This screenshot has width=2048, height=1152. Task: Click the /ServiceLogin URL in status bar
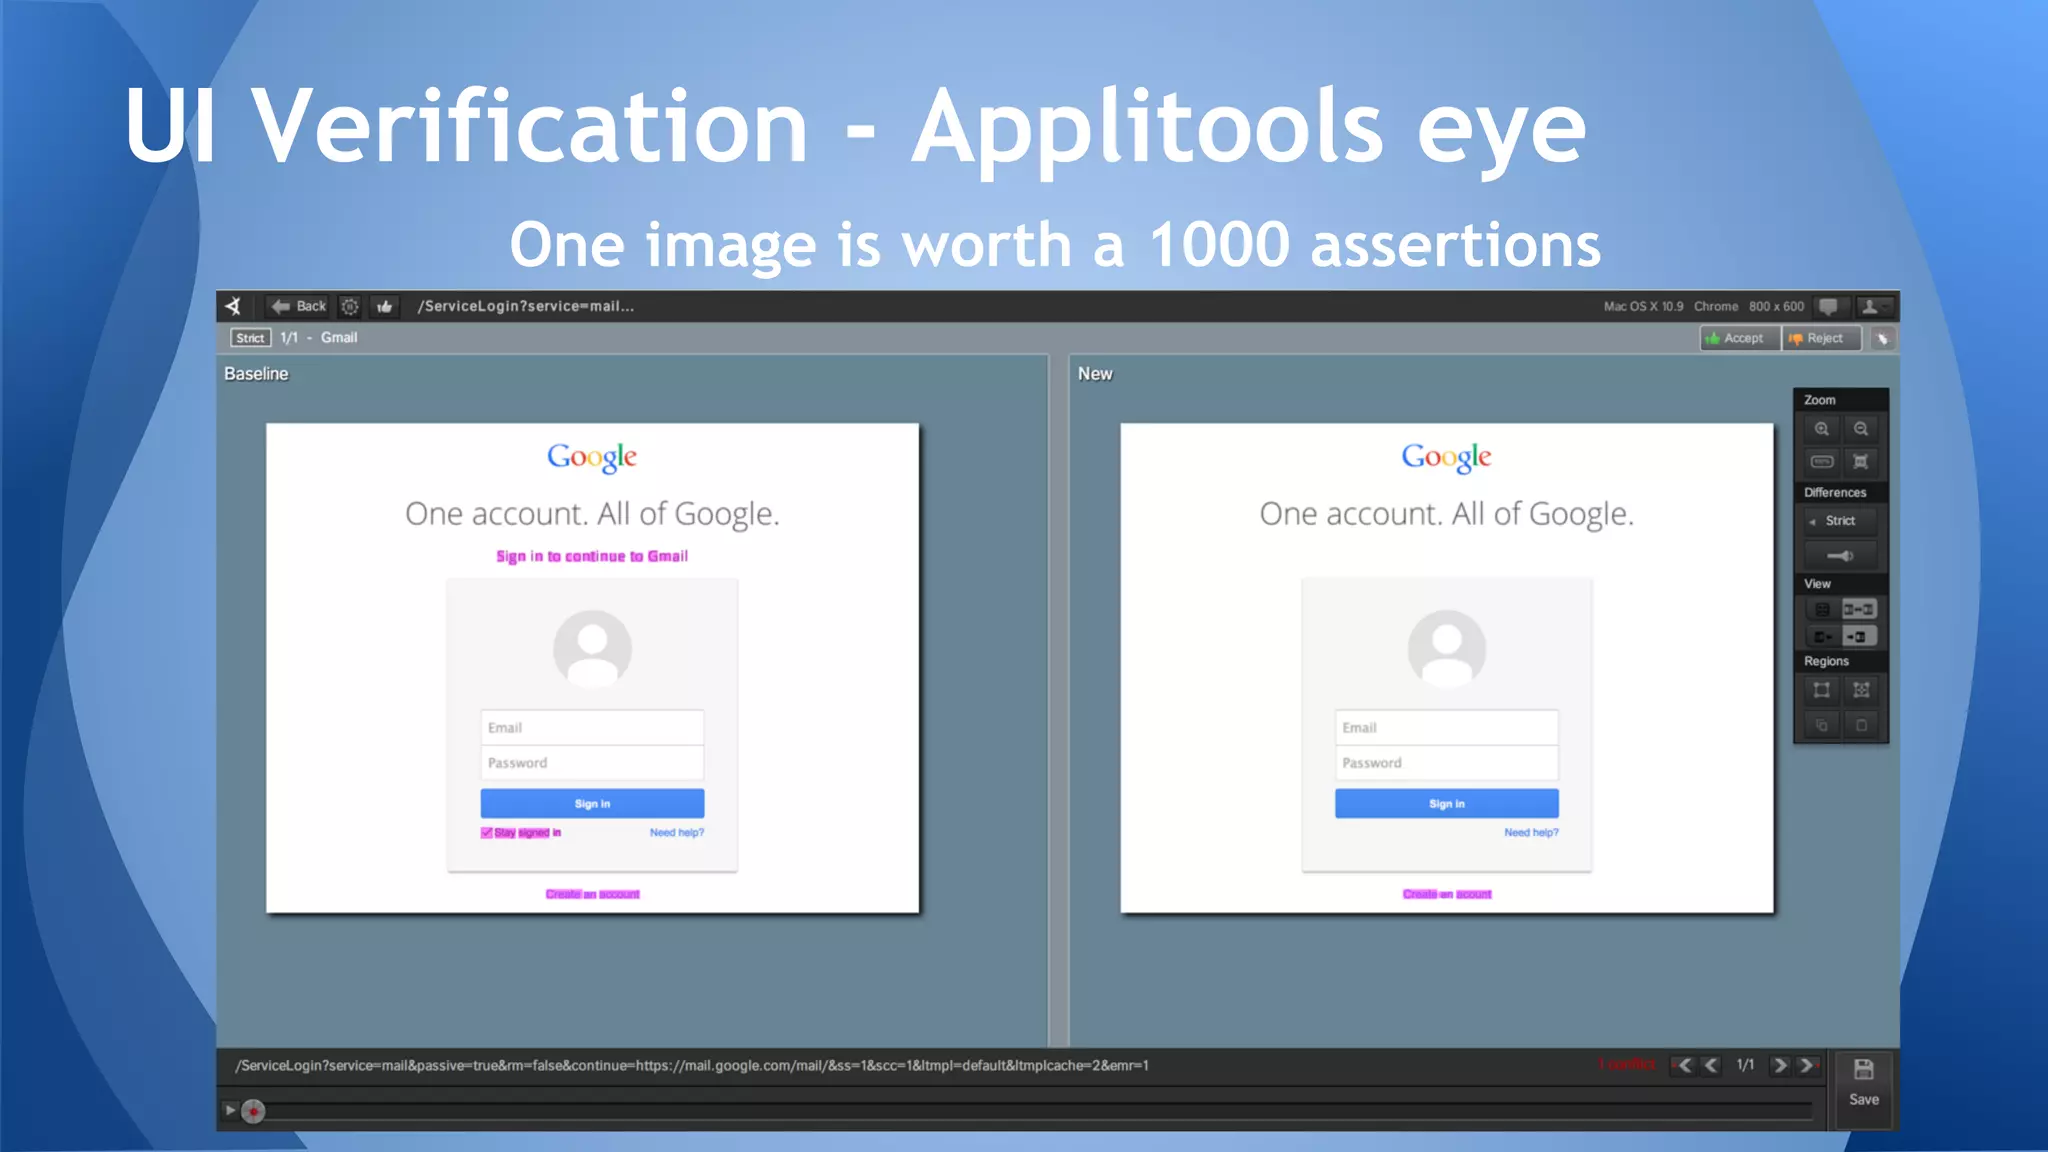point(692,1066)
